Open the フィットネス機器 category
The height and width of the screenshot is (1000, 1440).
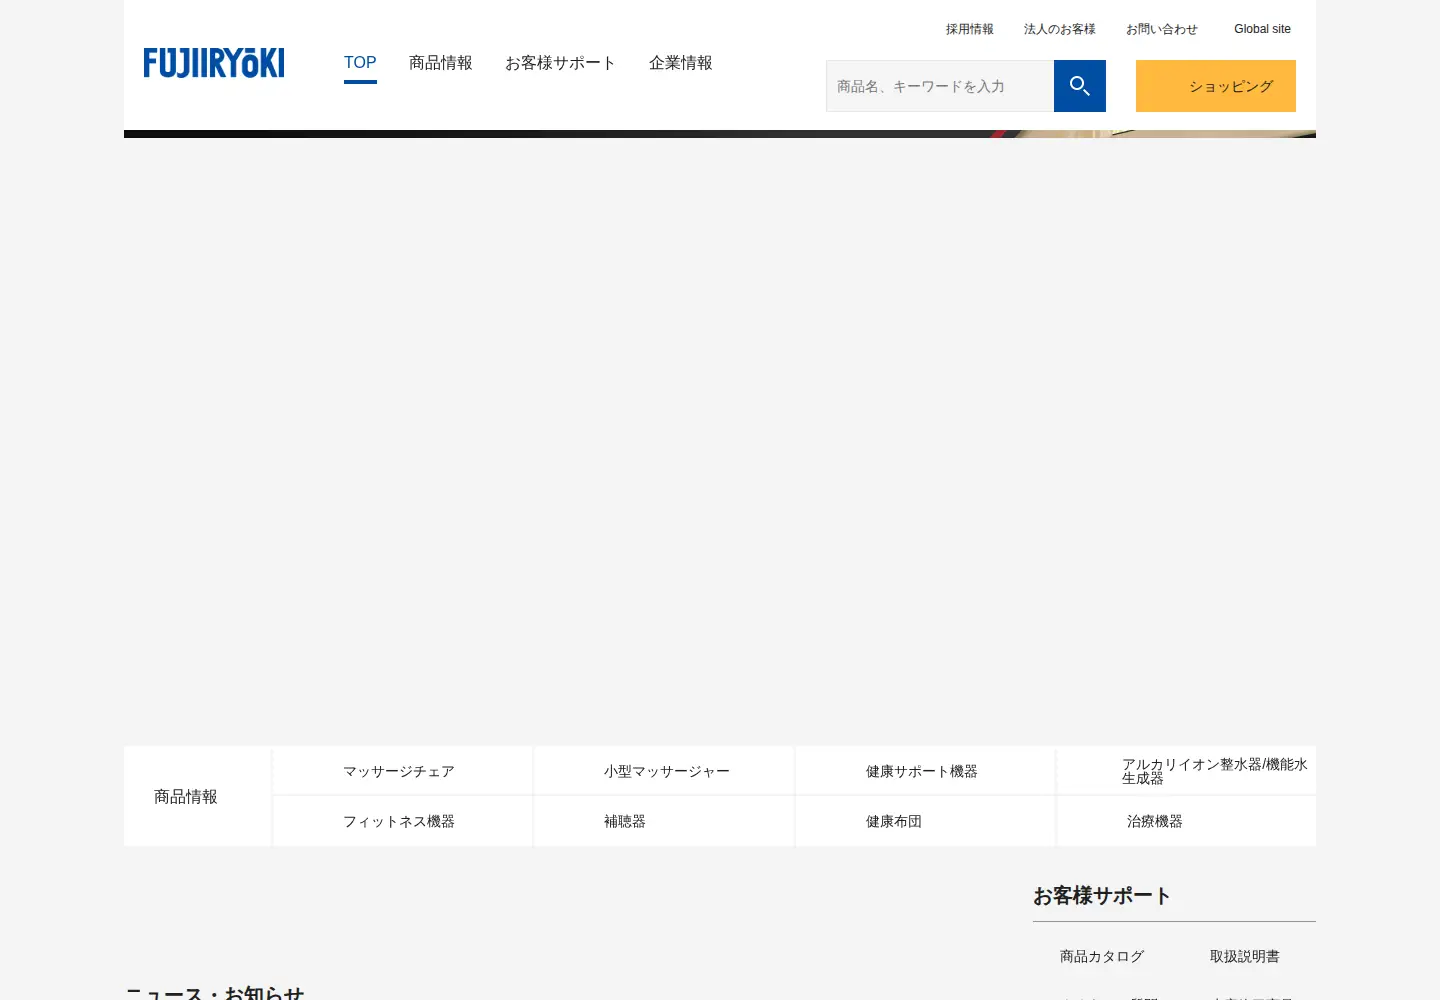(402, 821)
